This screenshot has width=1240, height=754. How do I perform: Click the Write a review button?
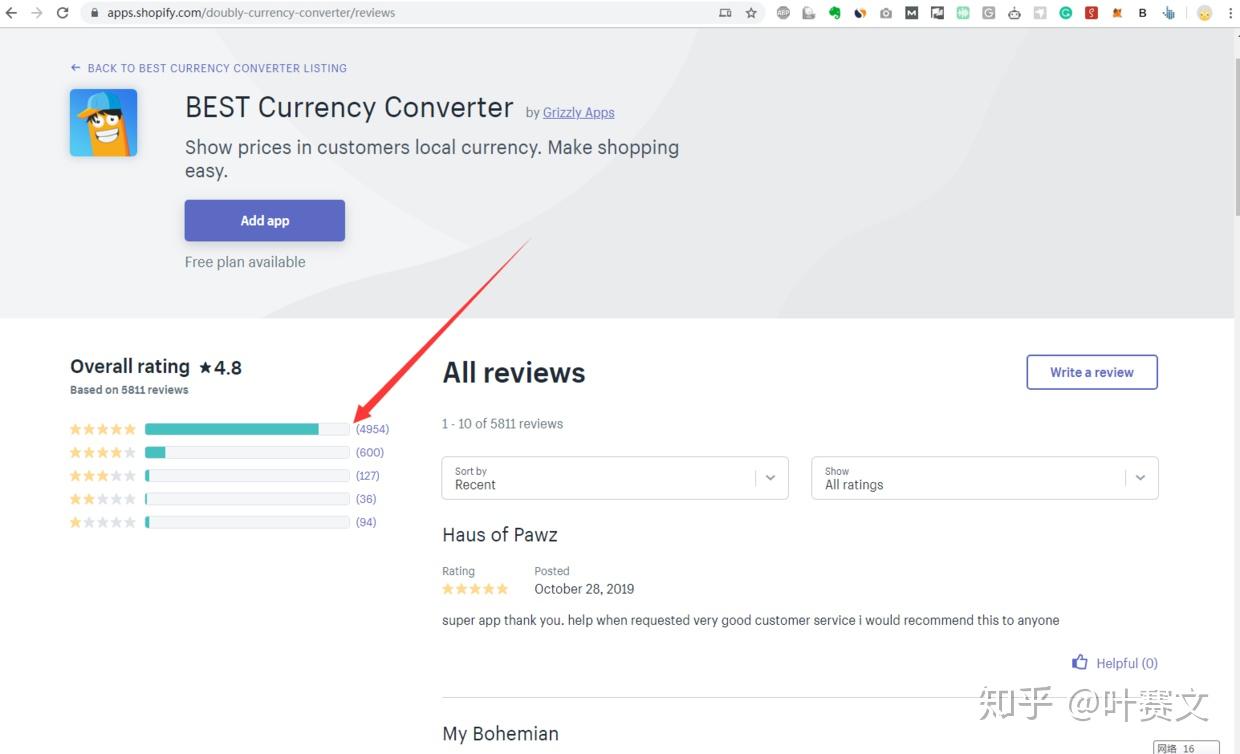(1092, 372)
